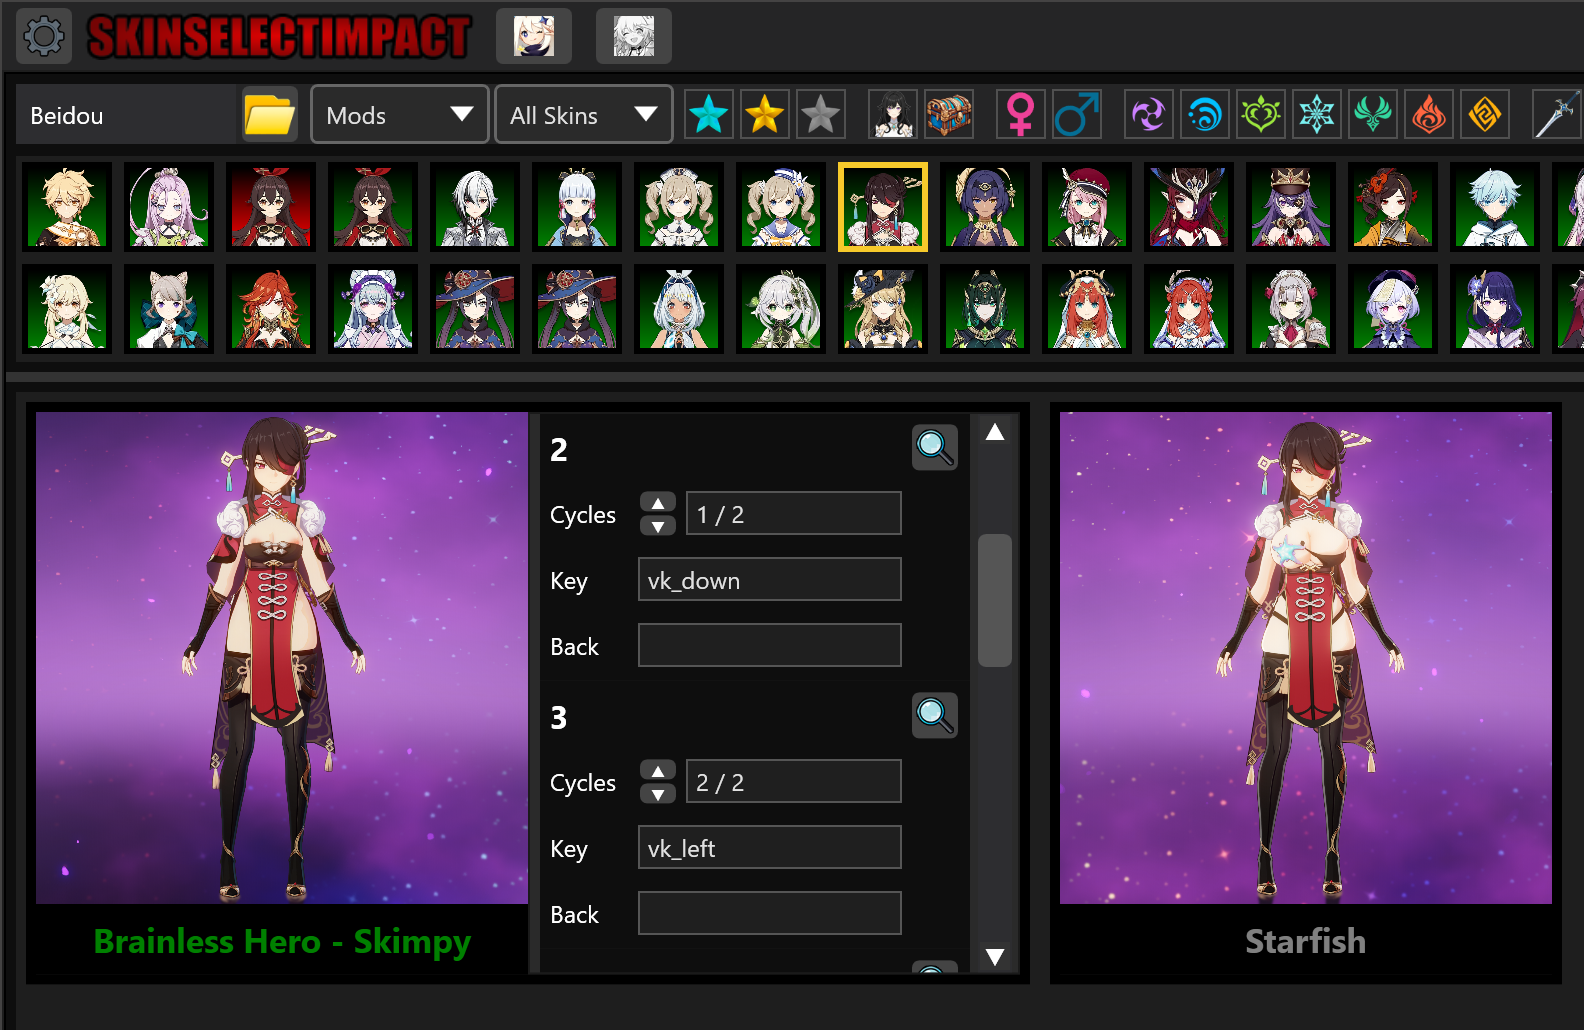This screenshot has width=1584, height=1030.
Task: Select the Candace character portrait
Action: [x=985, y=206]
